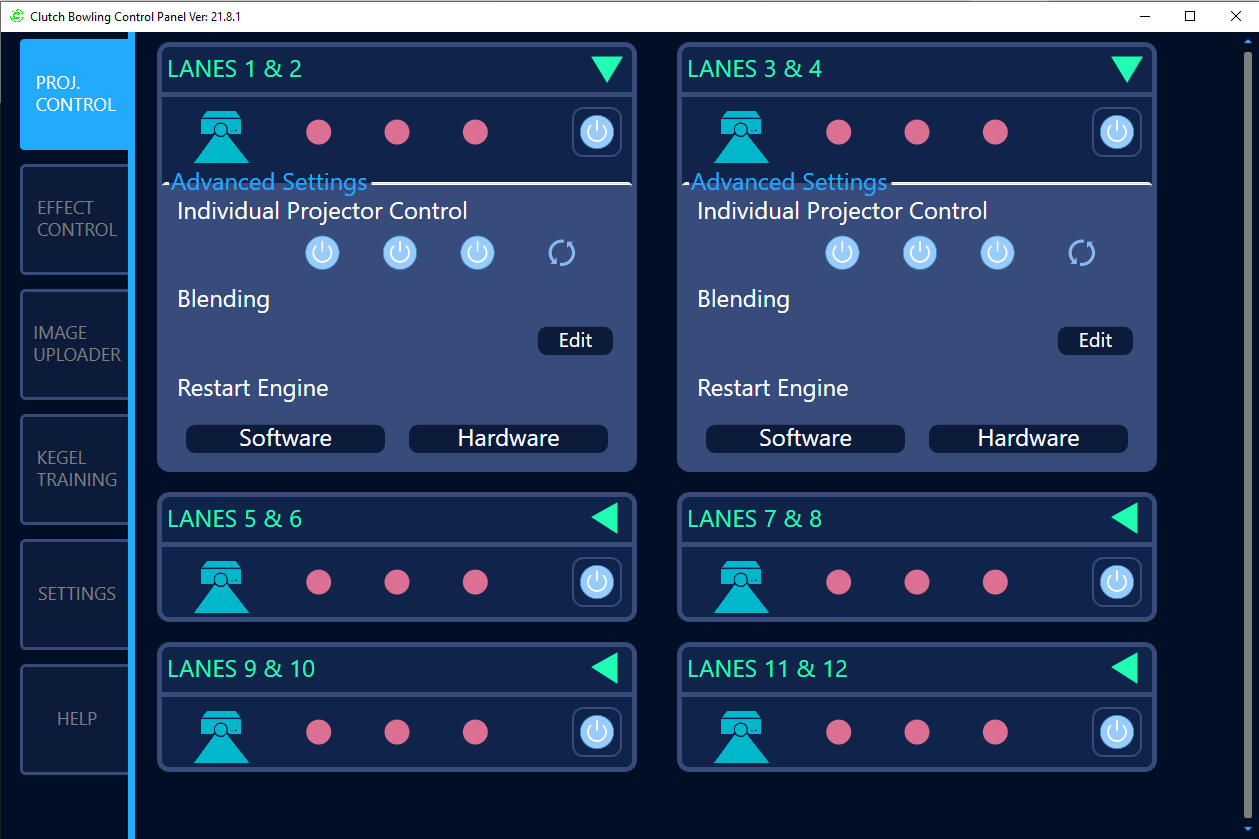Click second status dot in Lanes 9 & 10

coord(397,732)
